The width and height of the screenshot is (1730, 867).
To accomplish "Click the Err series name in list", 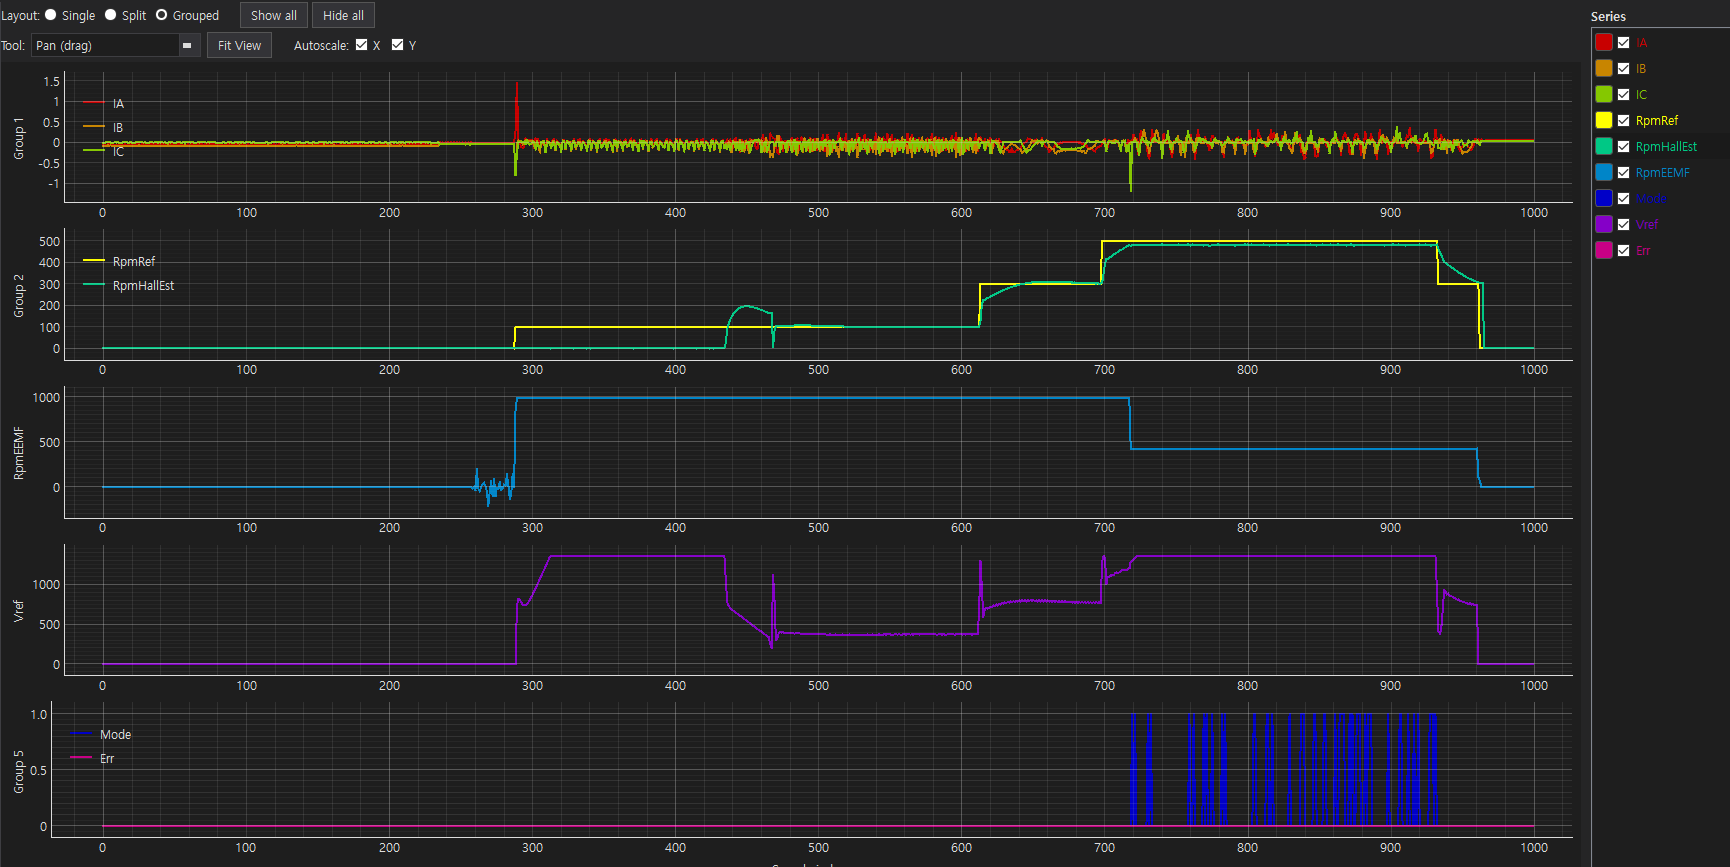I will point(1643,251).
